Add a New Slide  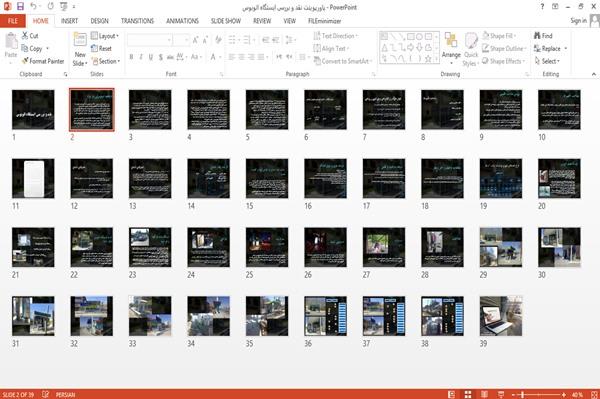(x=80, y=50)
